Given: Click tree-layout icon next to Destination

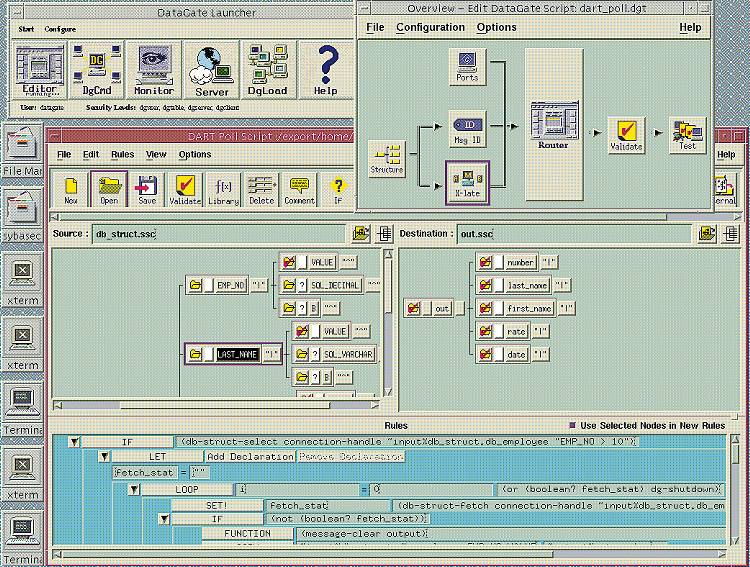Looking at the screenshot, I should 730,233.
